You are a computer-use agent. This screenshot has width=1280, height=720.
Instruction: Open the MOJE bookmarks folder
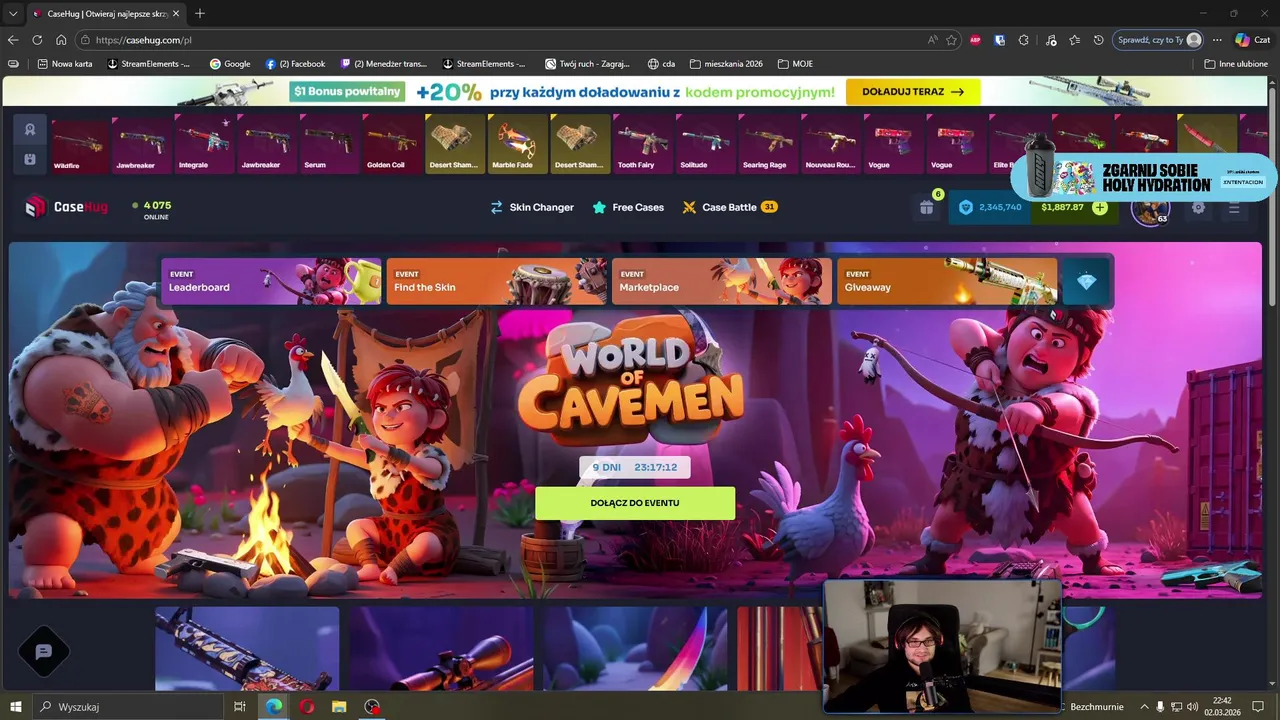coord(795,63)
